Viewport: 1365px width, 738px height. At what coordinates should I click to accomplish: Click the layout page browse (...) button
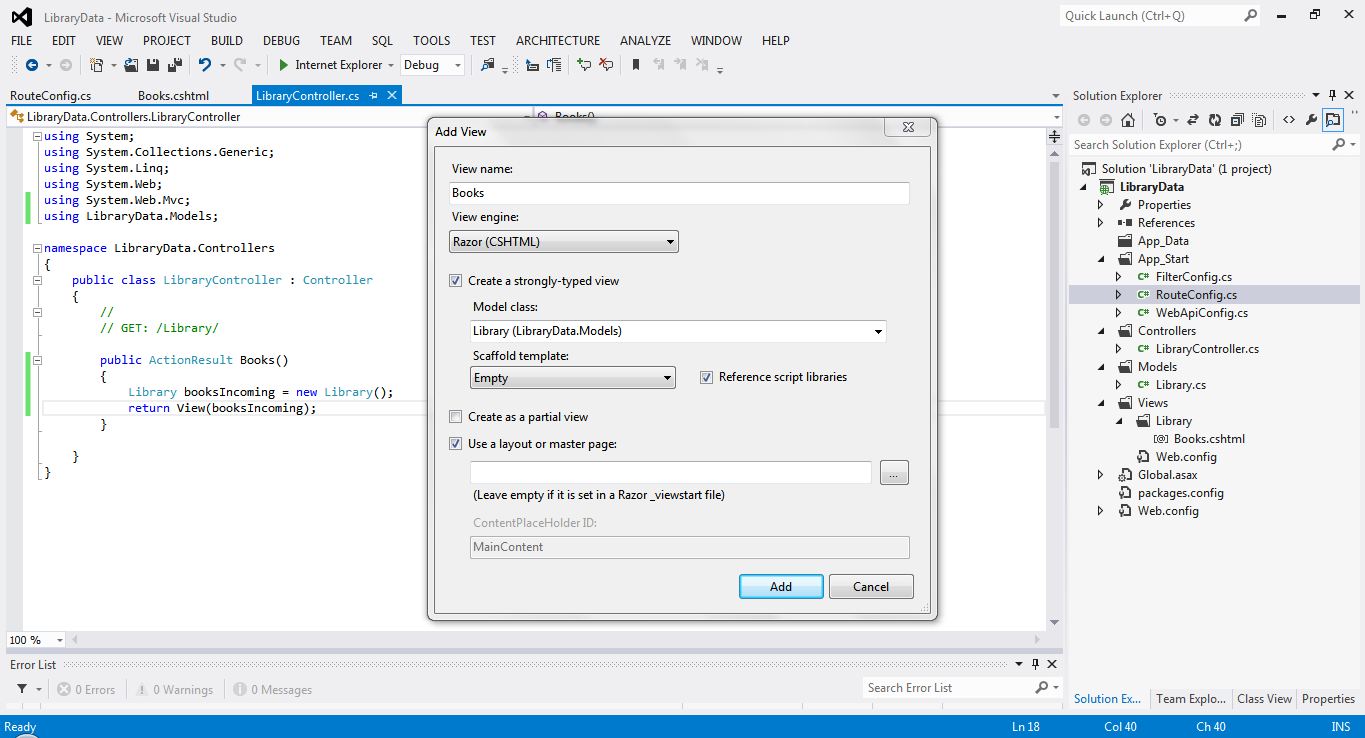coord(894,473)
